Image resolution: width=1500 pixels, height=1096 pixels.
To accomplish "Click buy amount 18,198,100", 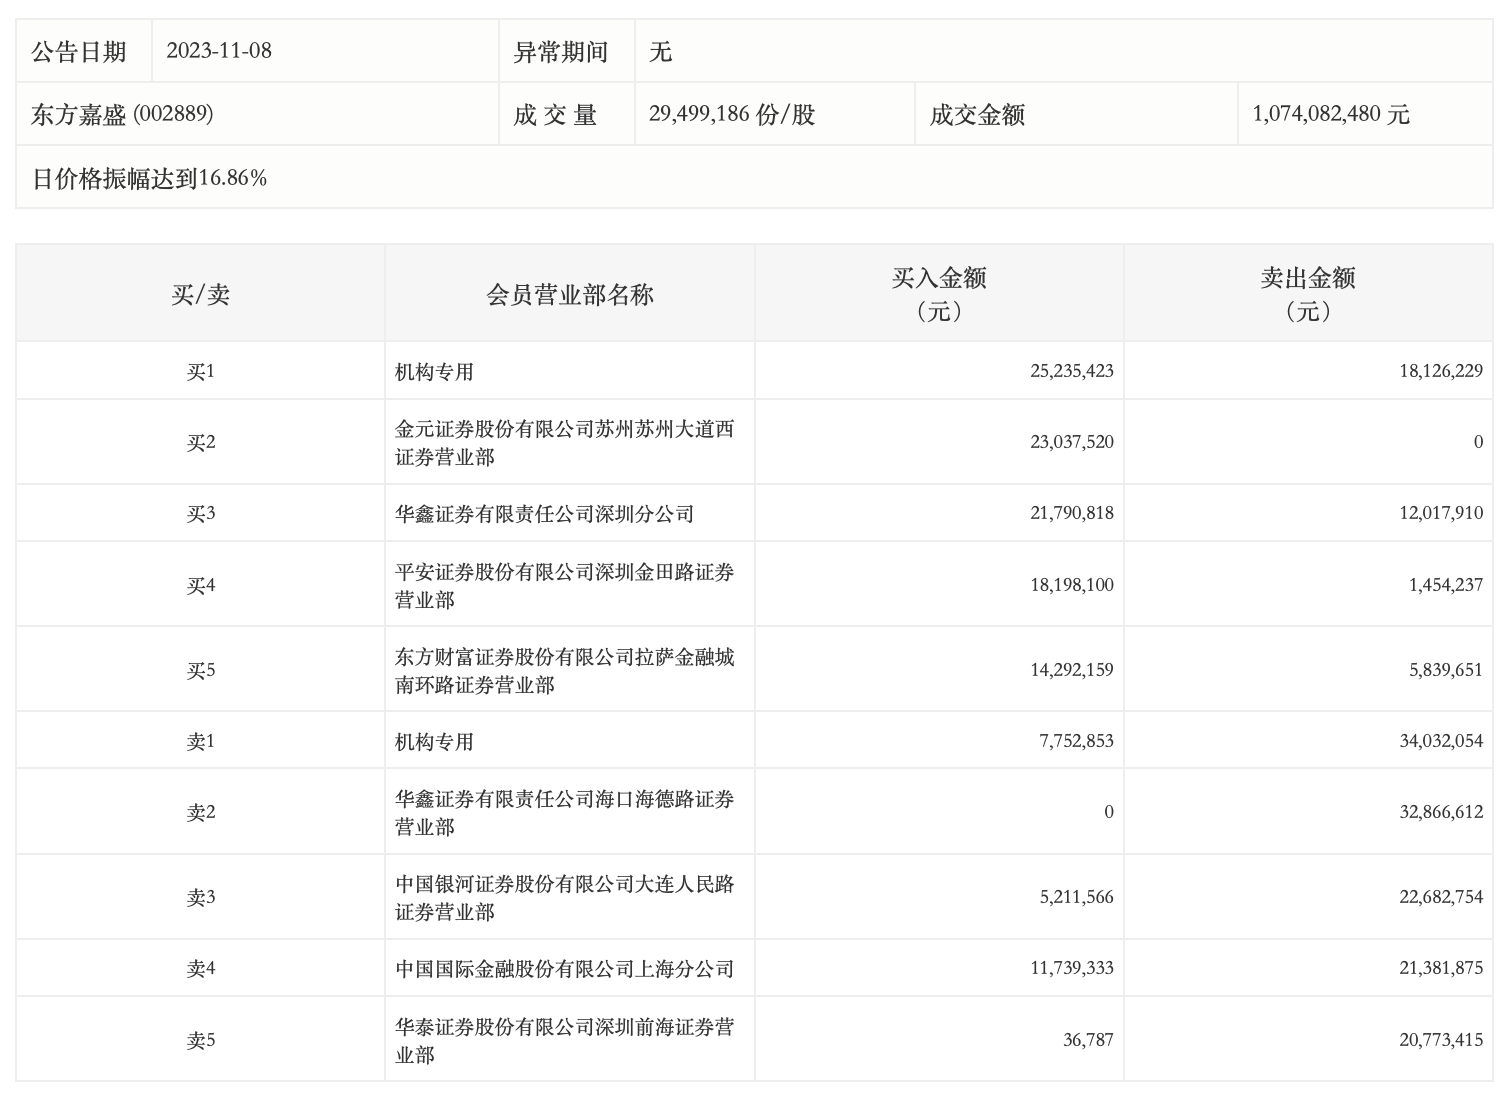I will (1071, 585).
